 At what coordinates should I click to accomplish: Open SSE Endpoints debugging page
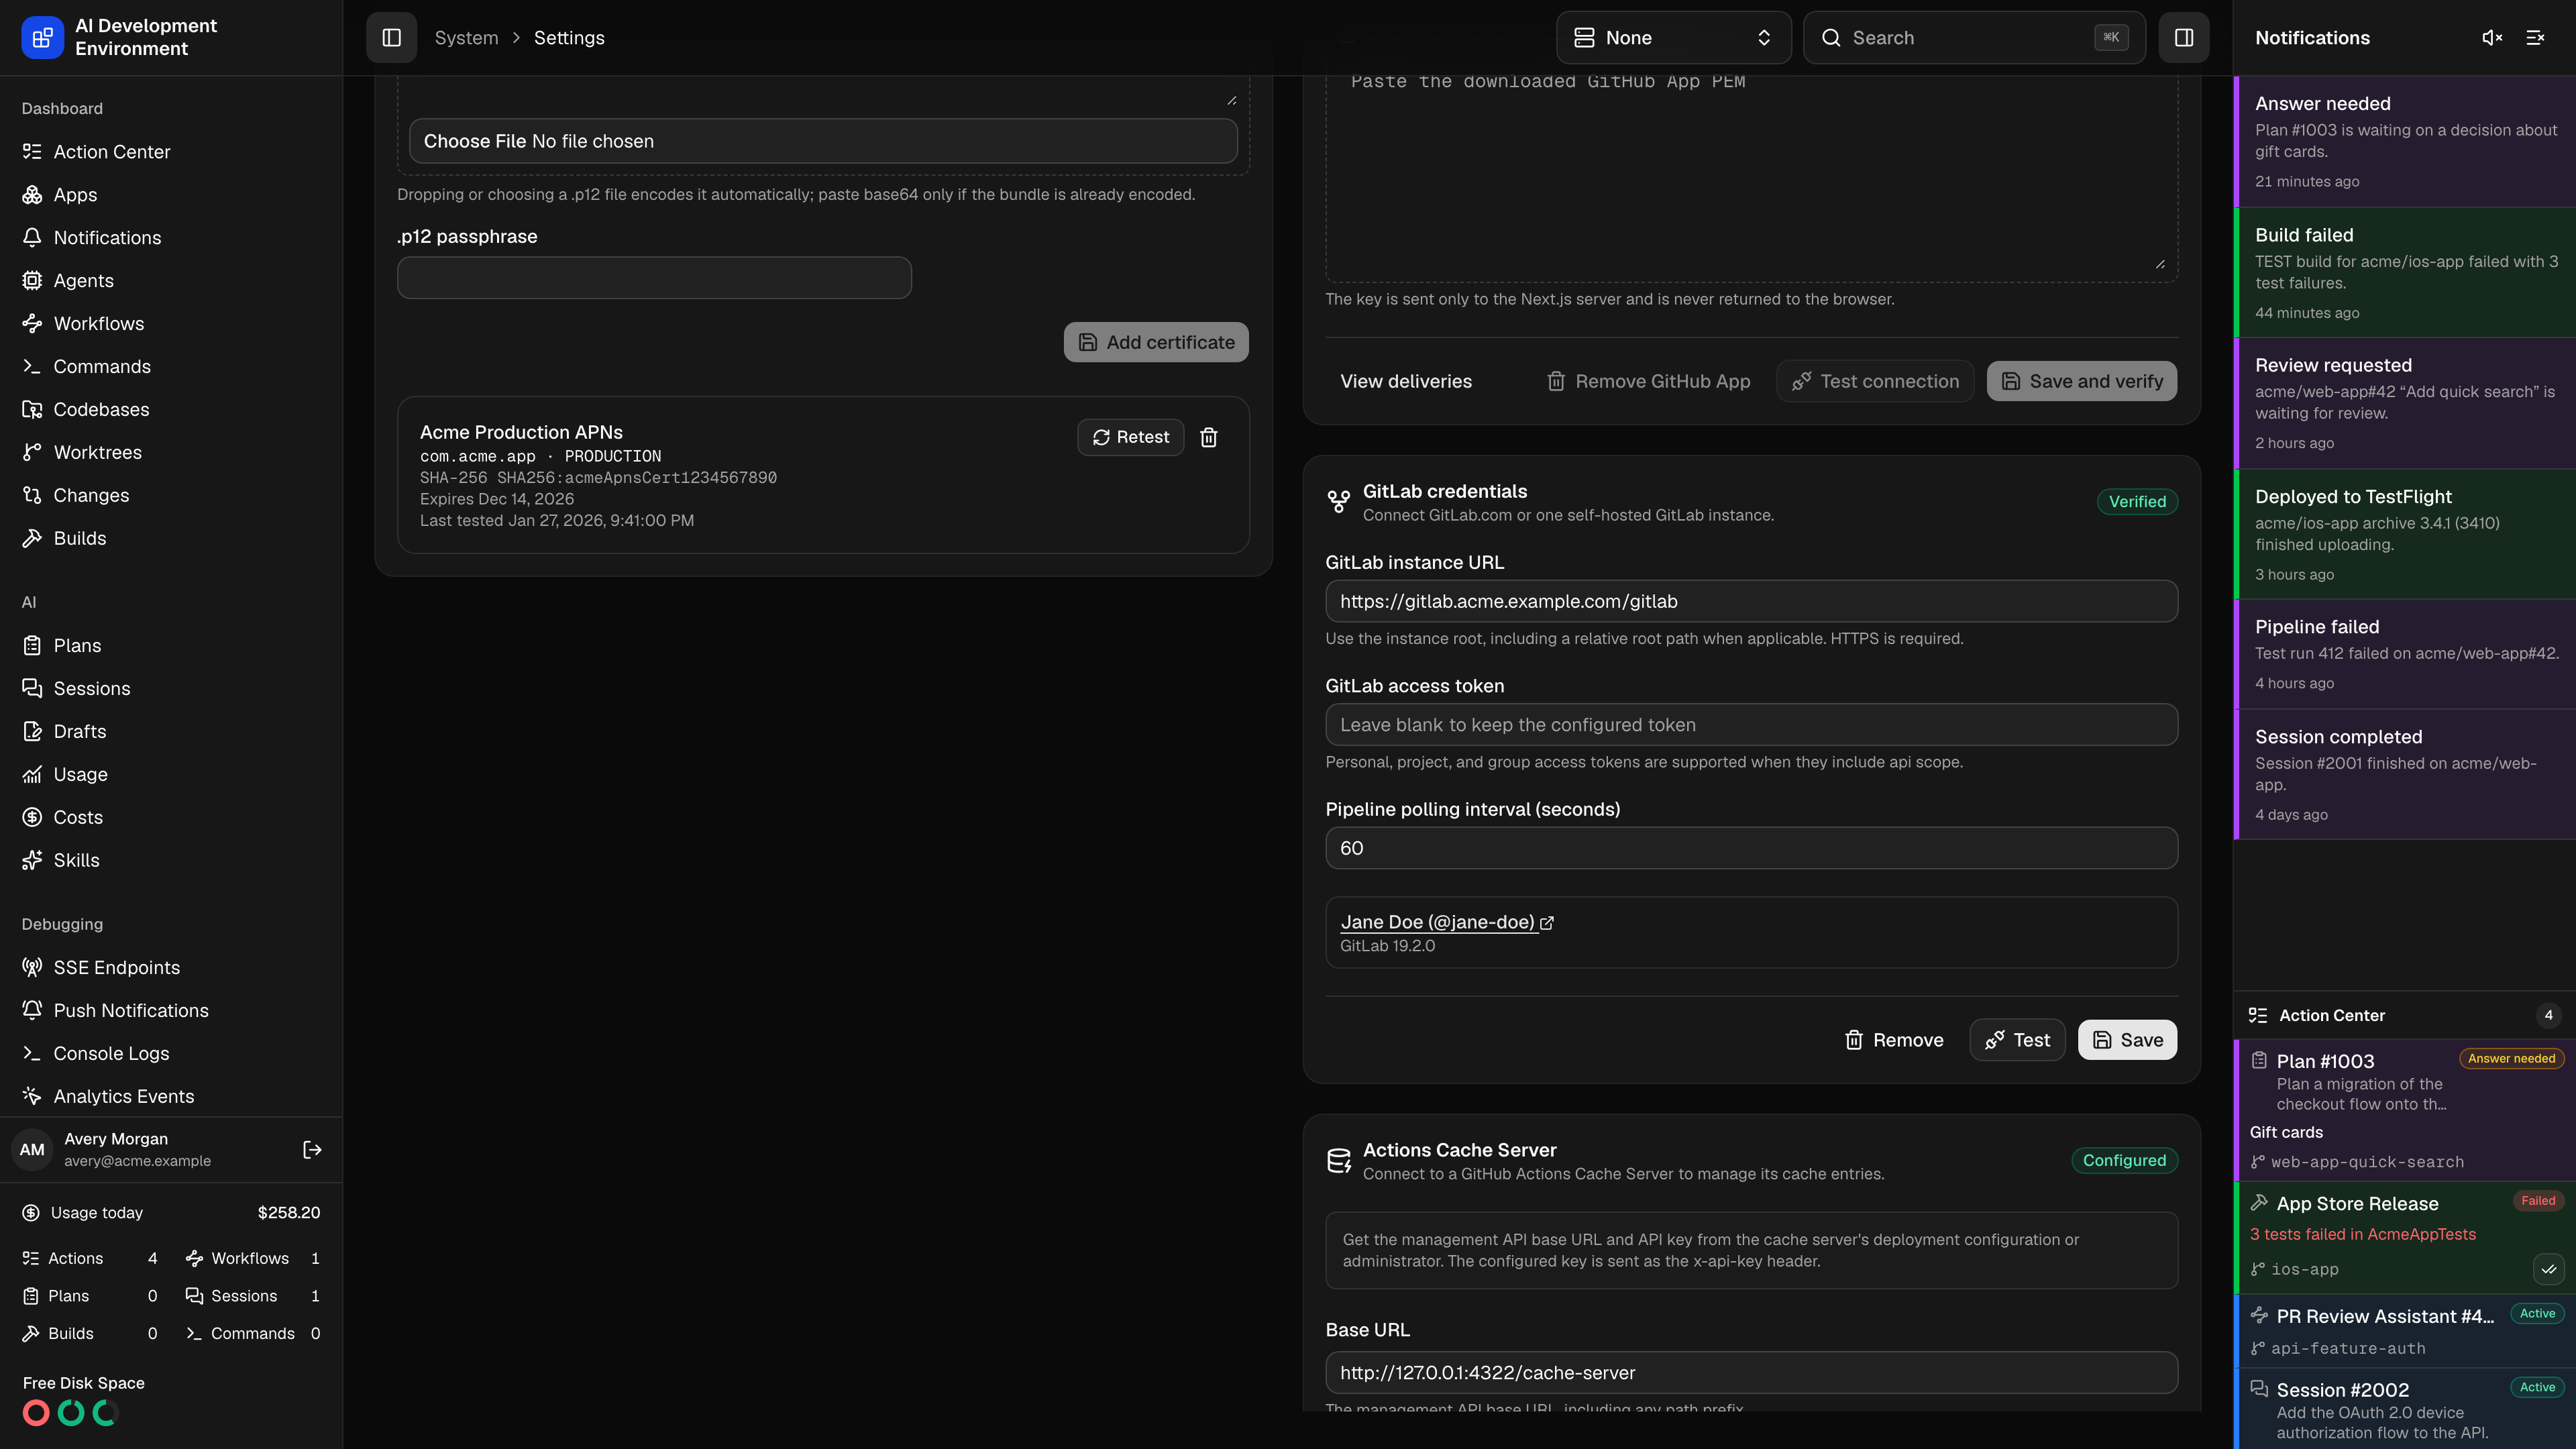coord(171,968)
